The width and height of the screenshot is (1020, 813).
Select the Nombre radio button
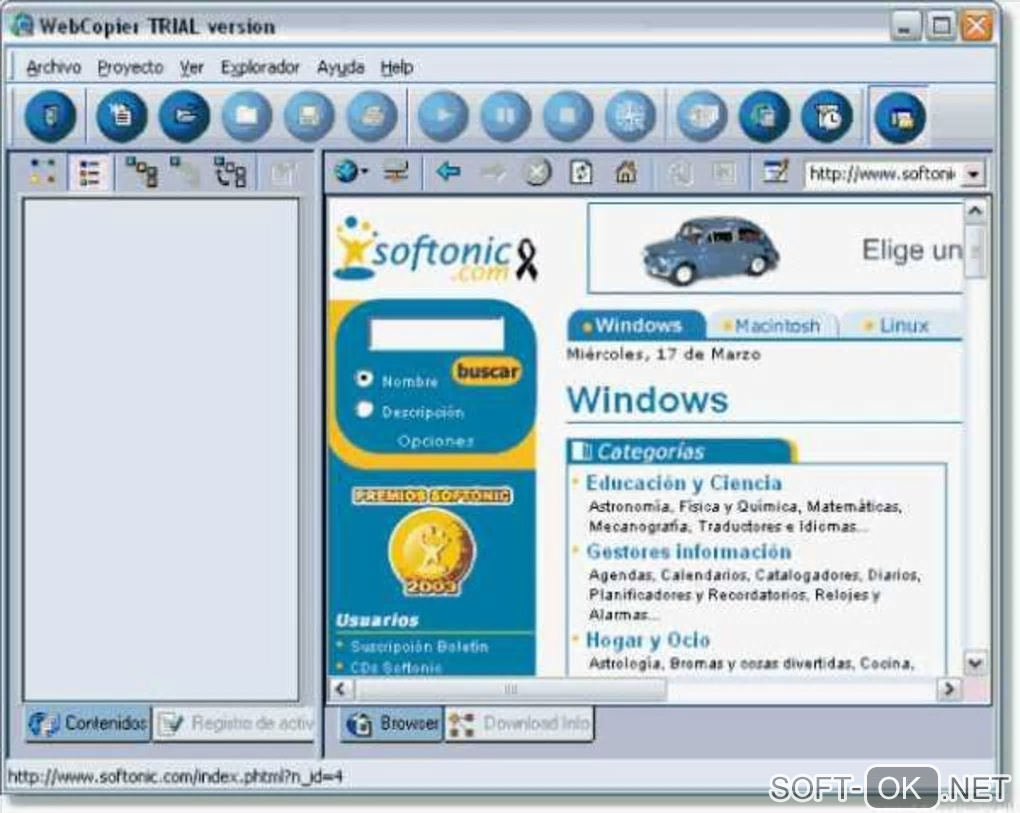click(x=364, y=378)
